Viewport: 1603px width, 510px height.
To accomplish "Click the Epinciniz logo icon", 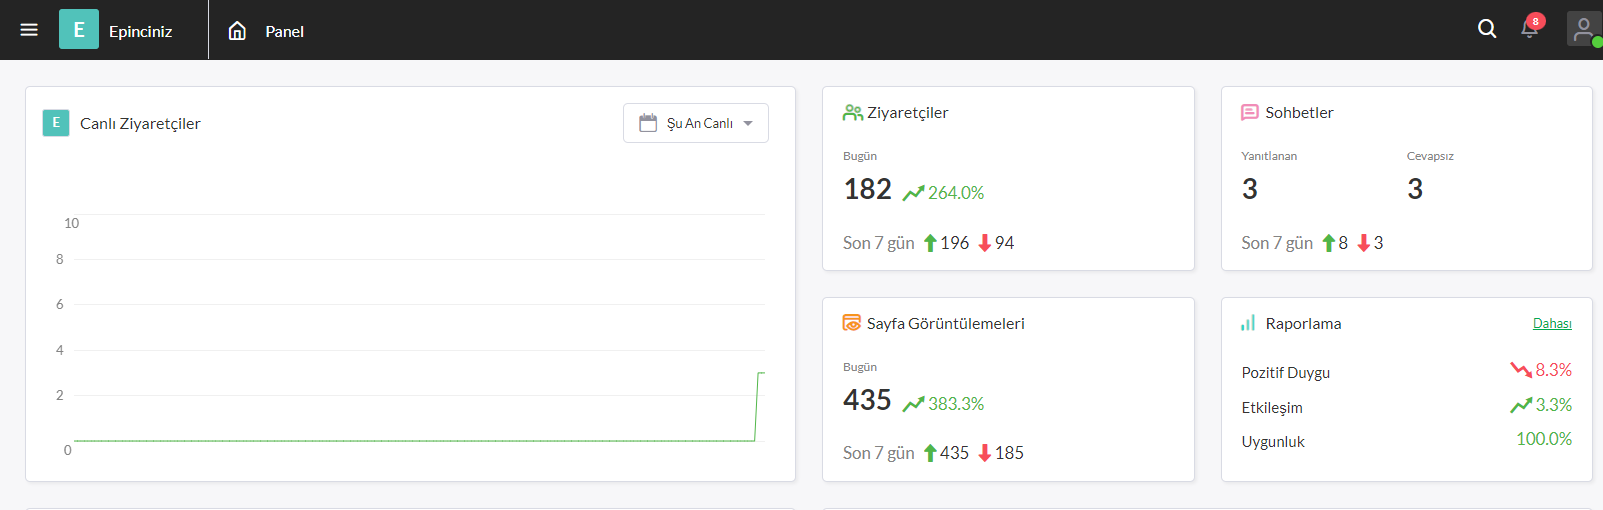I will point(79,30).
